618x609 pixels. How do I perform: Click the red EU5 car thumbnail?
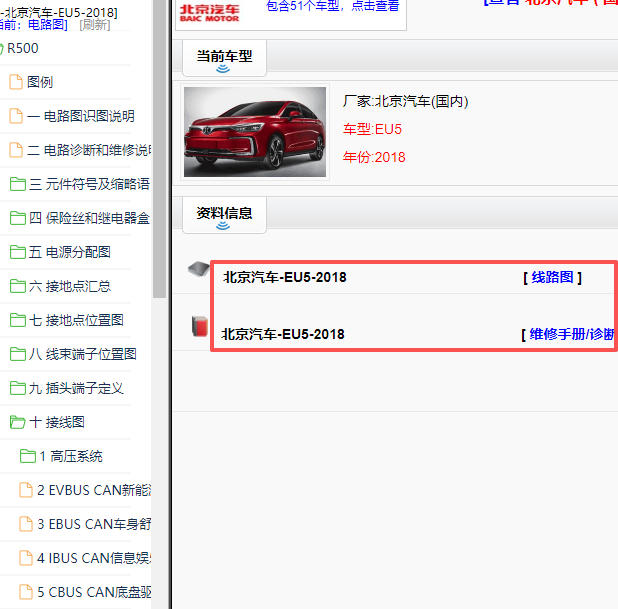(x=255, y=132)
